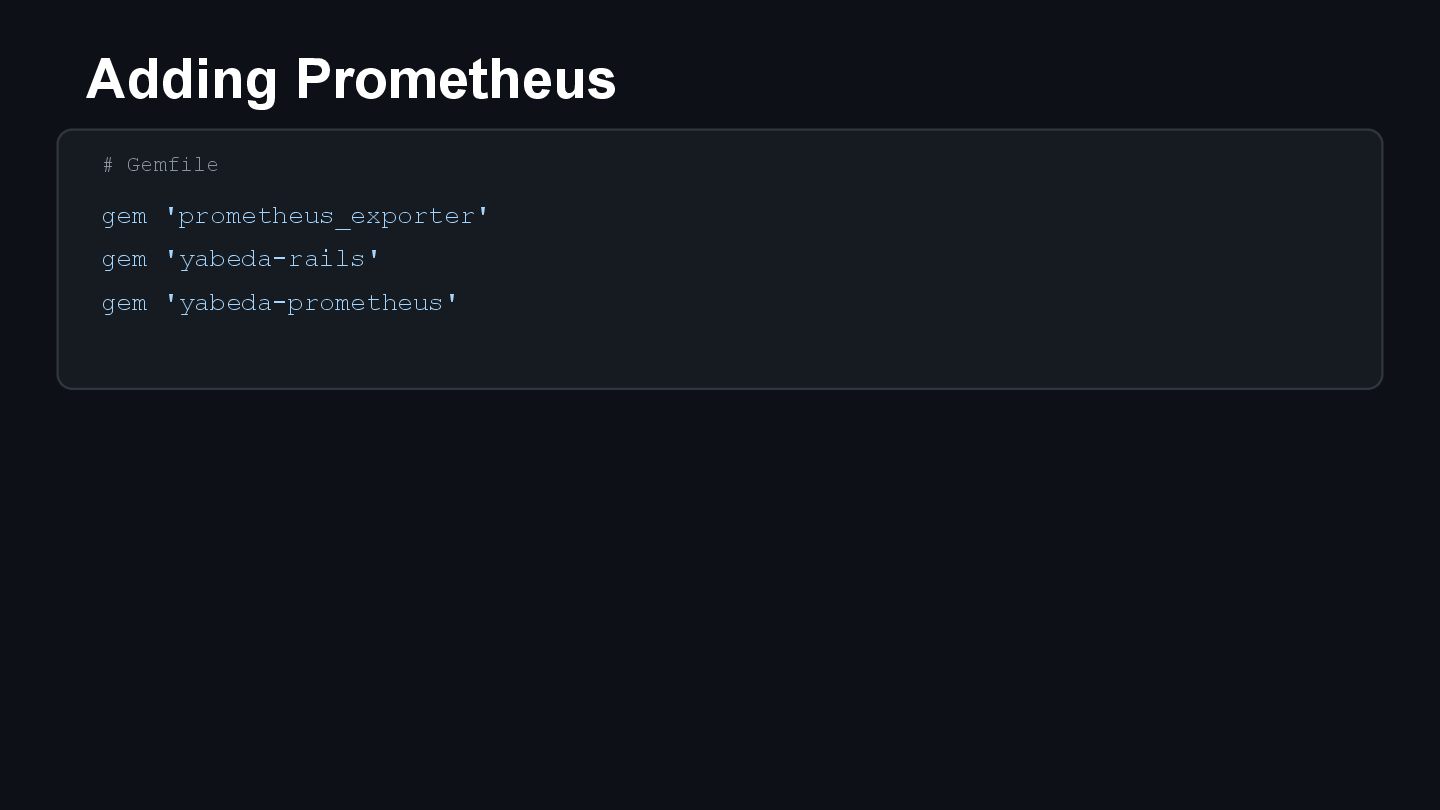Click the gem 'prometheus_exporter' code line
Image resolution: width=1440 pixels, height=810 pixels.
coord(295,216)
